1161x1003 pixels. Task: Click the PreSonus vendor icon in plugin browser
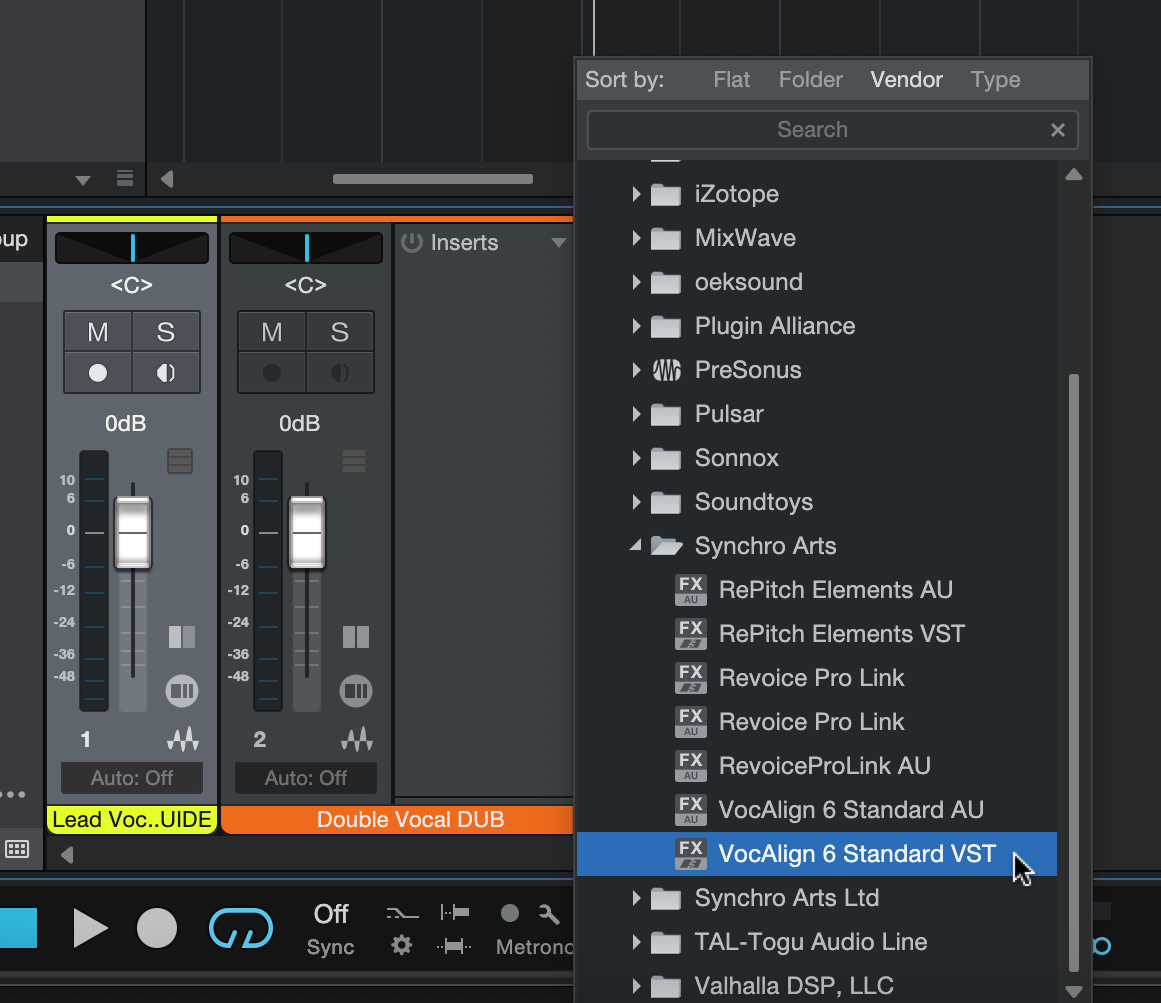click(x=665, y=370)
